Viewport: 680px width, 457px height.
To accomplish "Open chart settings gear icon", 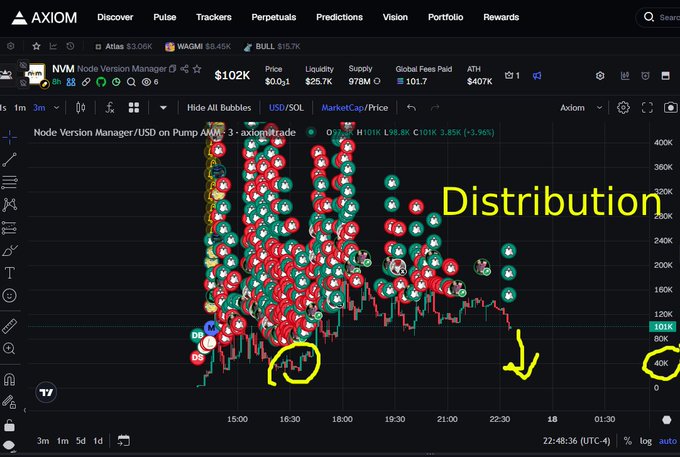I will [x=623, y=108].
